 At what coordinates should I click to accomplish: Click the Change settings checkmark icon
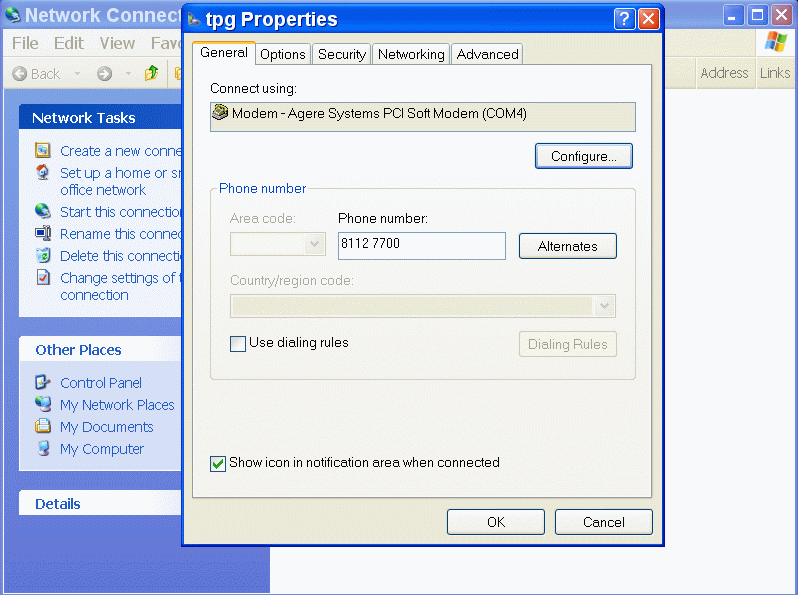[x=43, y=277]
